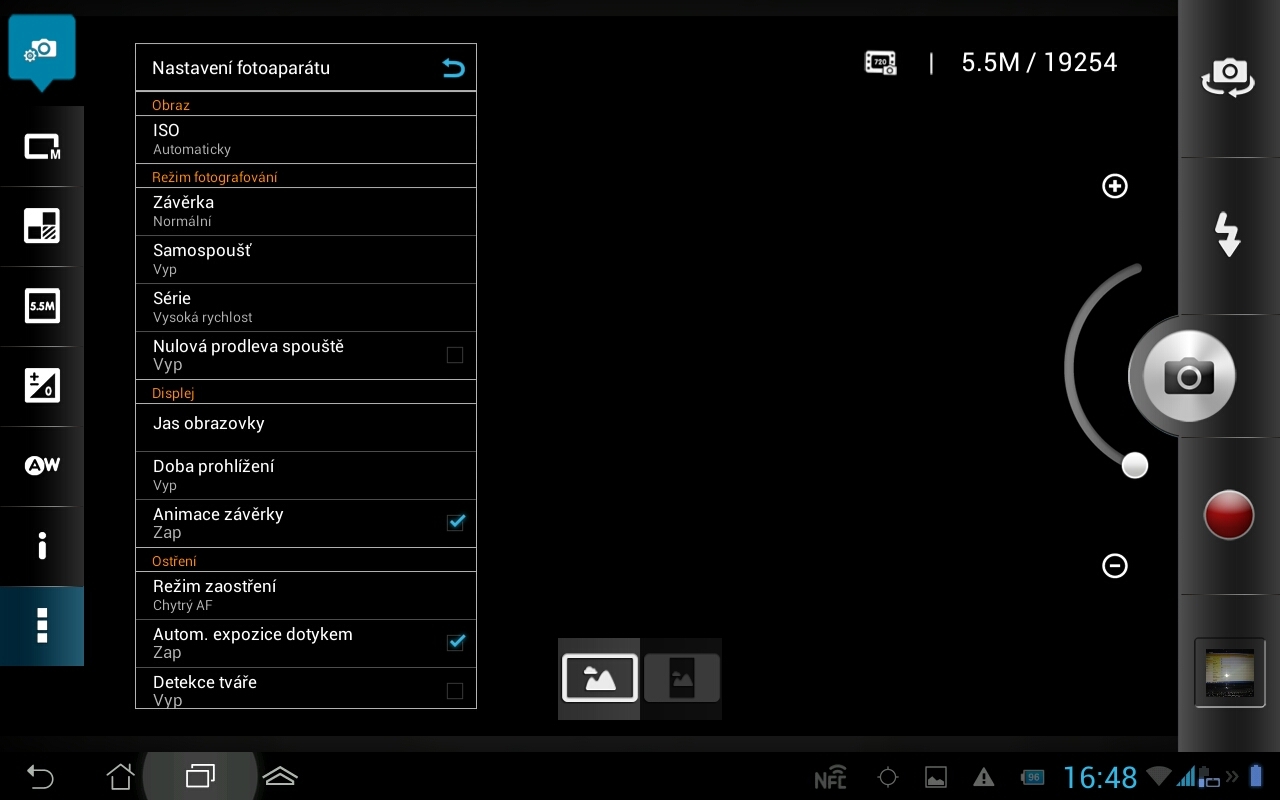Screen dimensions: 1280x800
Task: Select the 5.5M resolution icon
Action: coord(41,306)
